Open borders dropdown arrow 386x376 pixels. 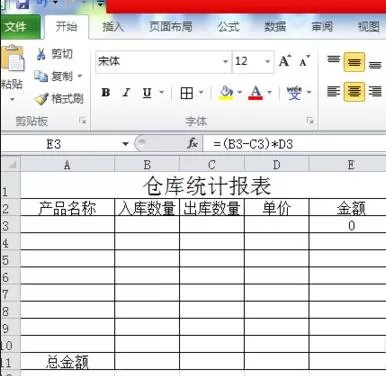click(201, 92)
